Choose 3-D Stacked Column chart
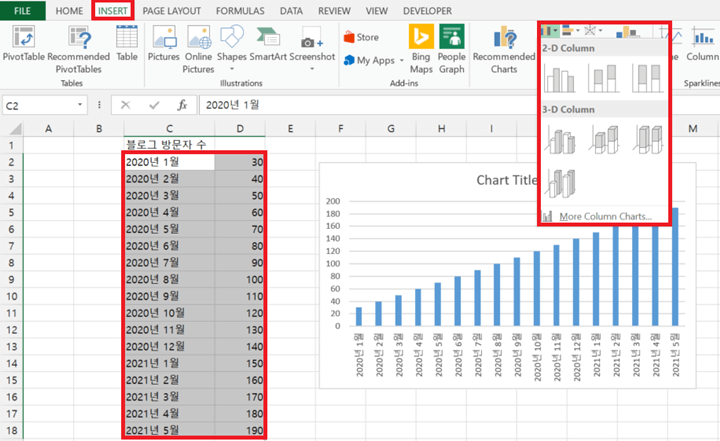The image size is (720, 441). (603, 140)
